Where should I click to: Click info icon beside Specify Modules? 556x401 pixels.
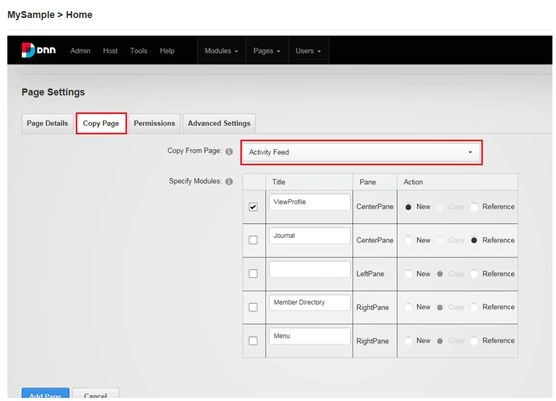[229, 182]
